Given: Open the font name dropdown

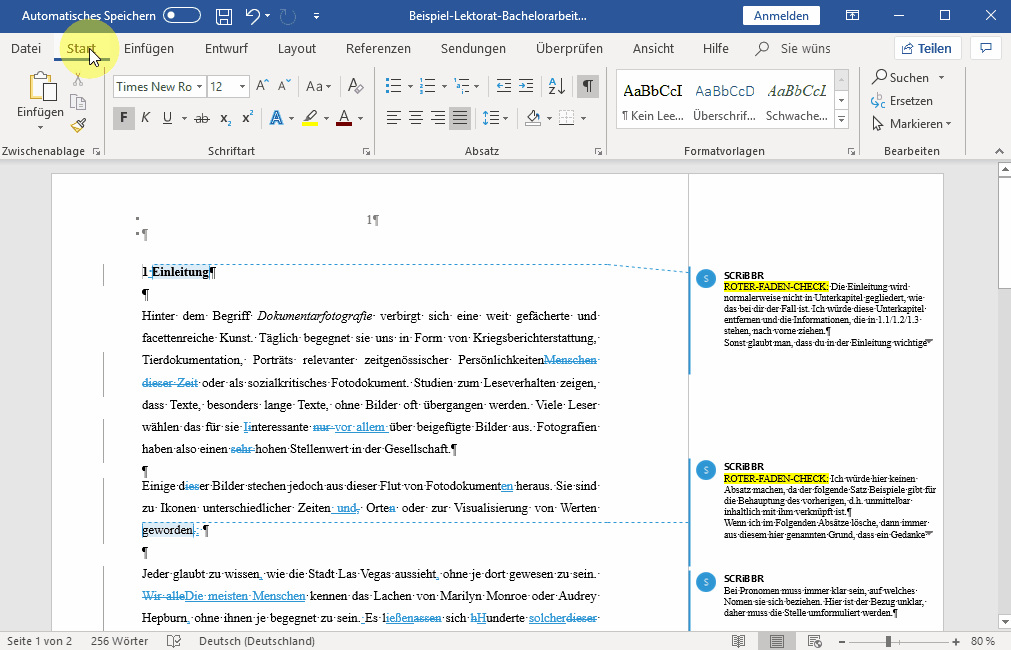Looking at the screenshot, I should tap(200, 86).
